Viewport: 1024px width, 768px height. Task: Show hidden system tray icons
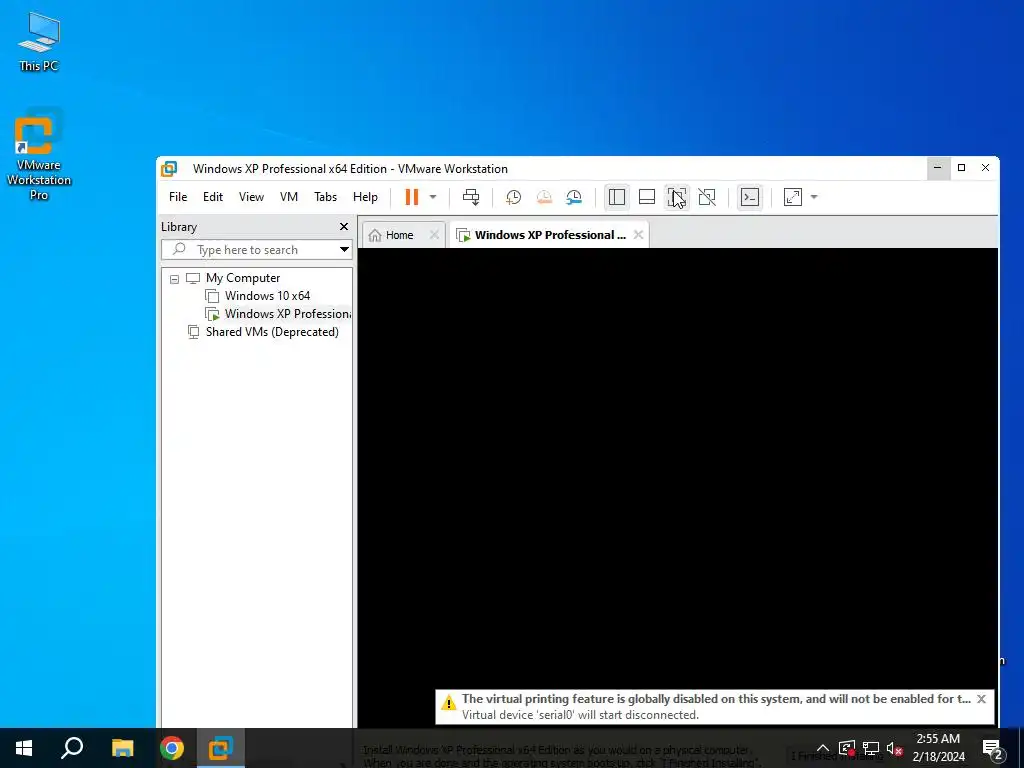(x=823, y=748)
